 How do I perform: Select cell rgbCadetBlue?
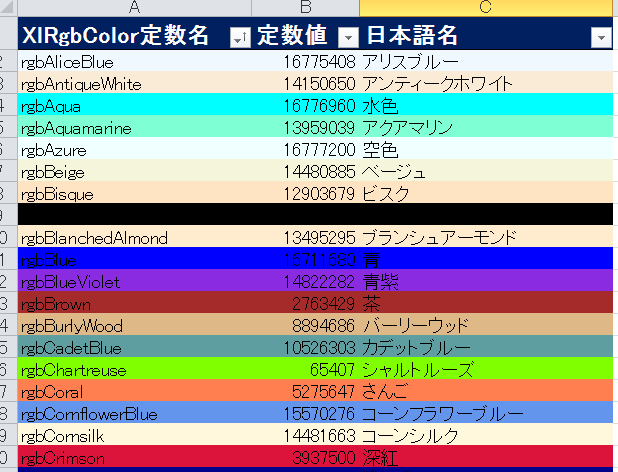134,347
